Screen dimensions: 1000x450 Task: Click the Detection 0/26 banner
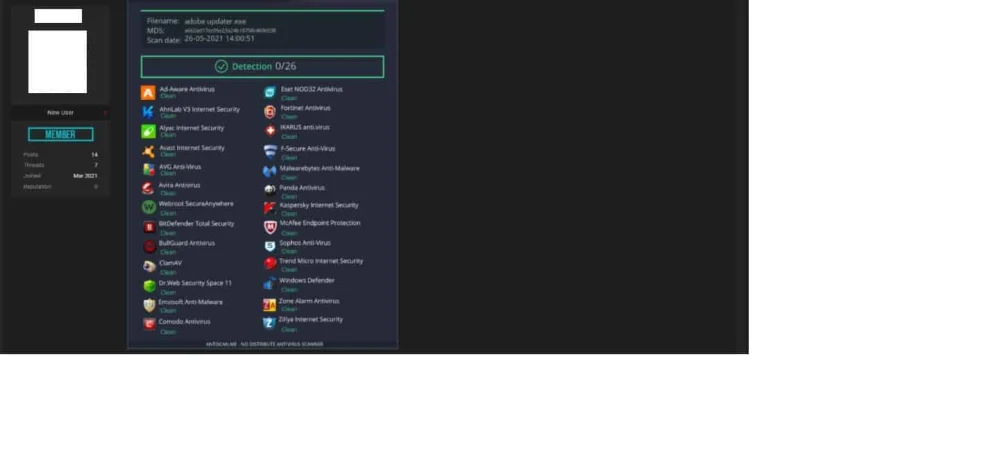[x=262, y=66]
